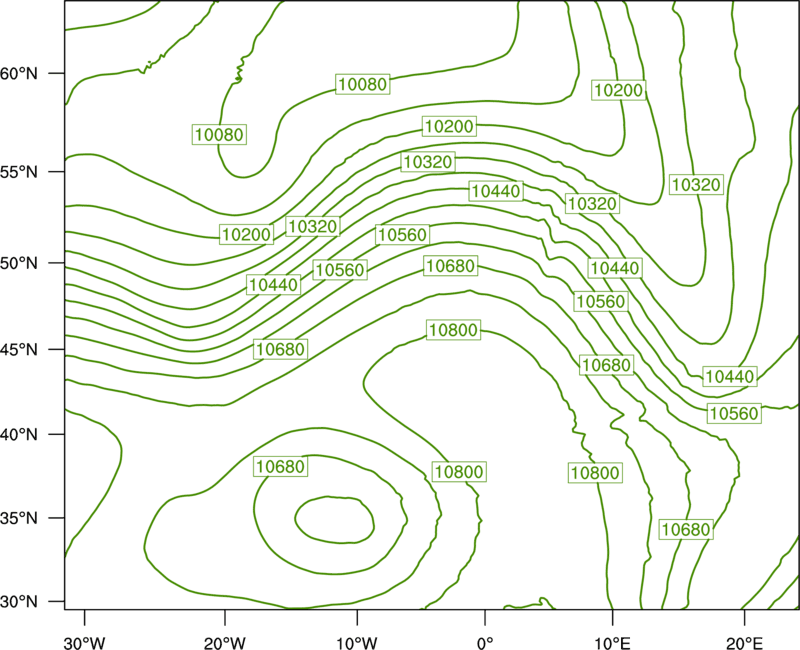Click the 40°N latitude axis label
The width and height of the screenshot is (800, 650).
coord(19,435)
